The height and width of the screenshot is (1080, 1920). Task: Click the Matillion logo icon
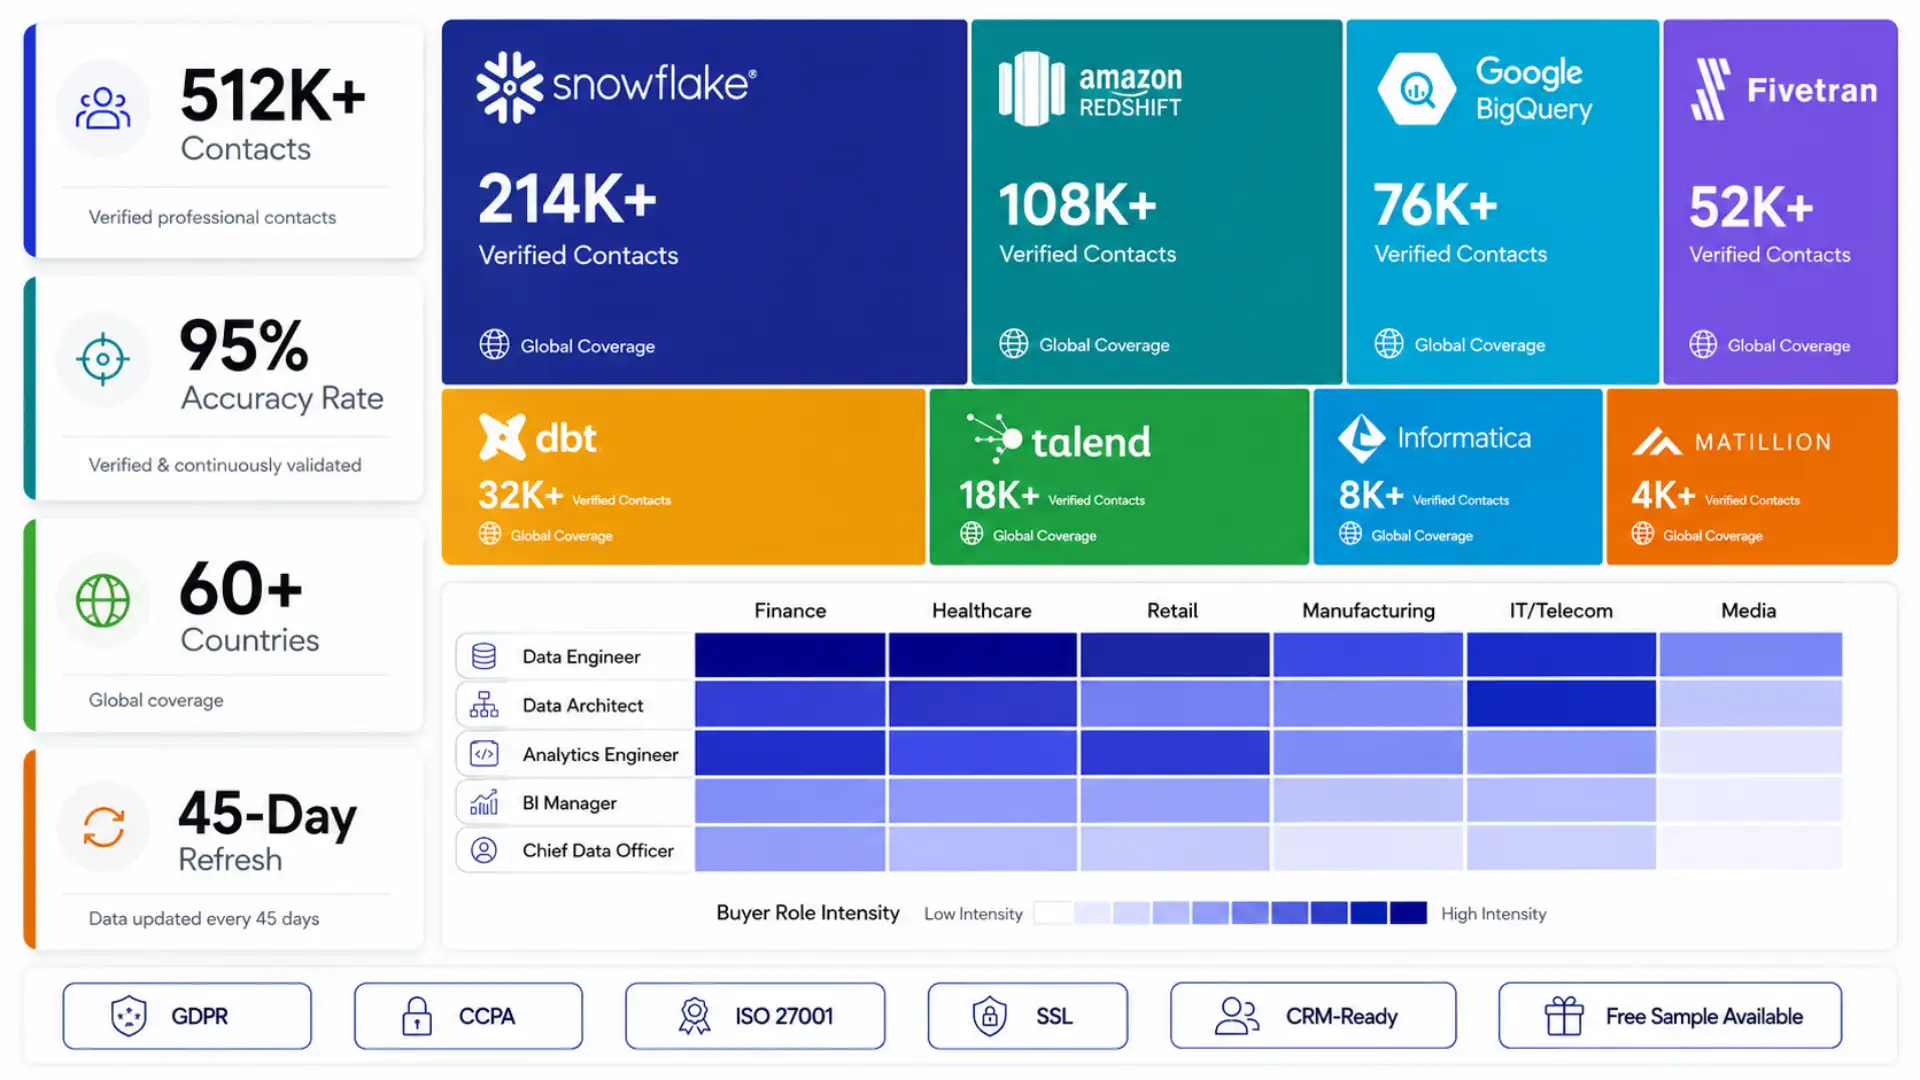(x=1657, y=441)
